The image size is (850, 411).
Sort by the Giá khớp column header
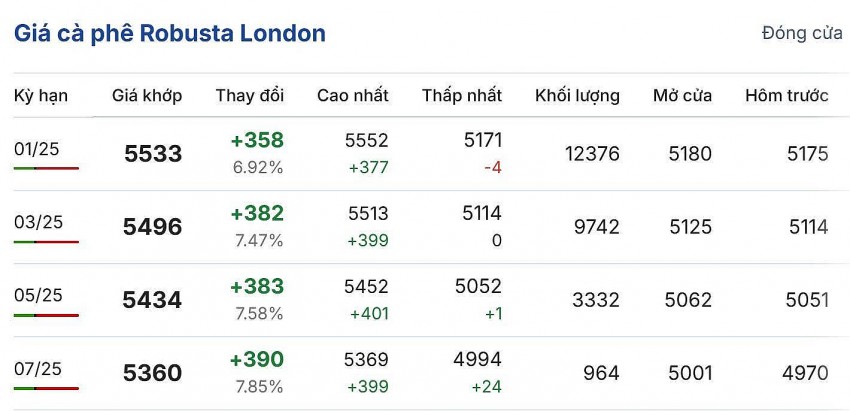(x=147, y=96)
